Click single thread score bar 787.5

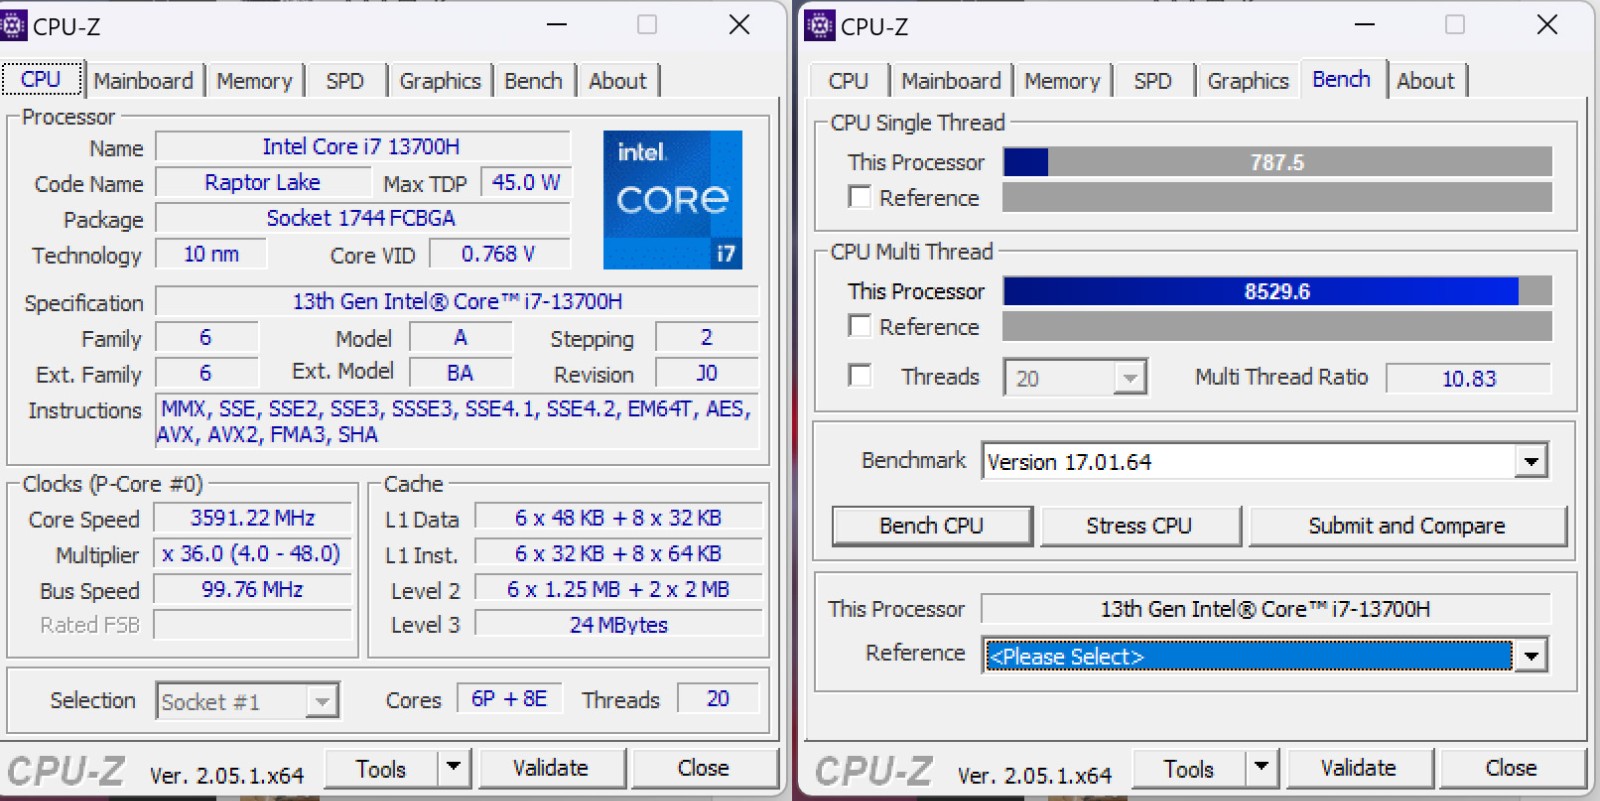coord(1278,162)
